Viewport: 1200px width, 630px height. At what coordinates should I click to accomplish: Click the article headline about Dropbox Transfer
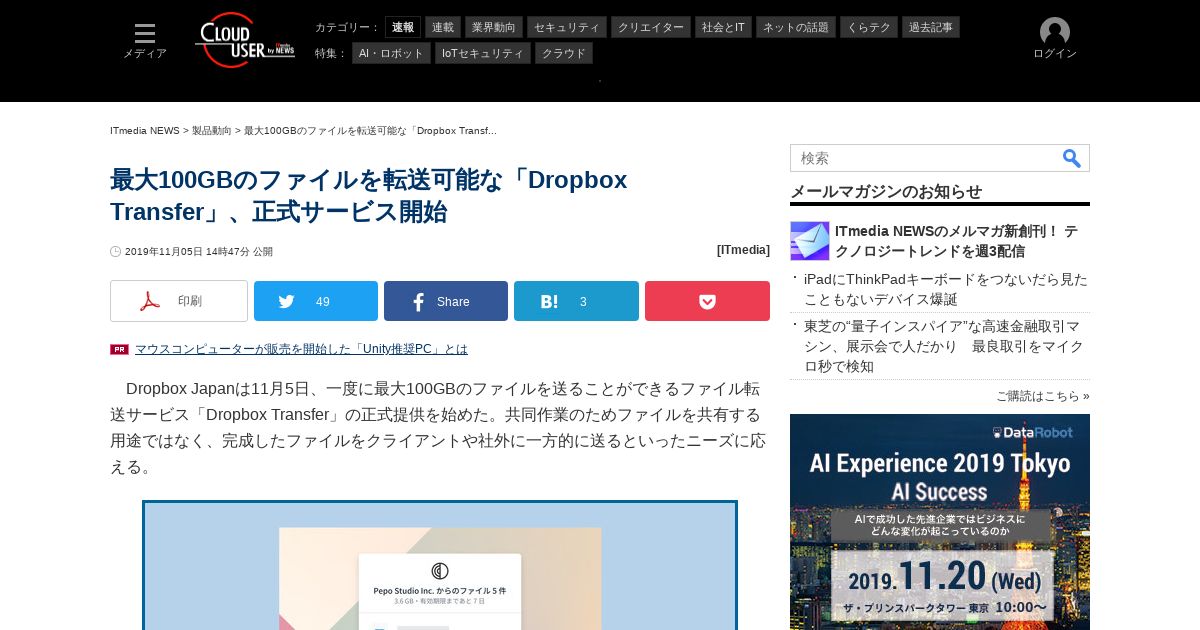369,196
